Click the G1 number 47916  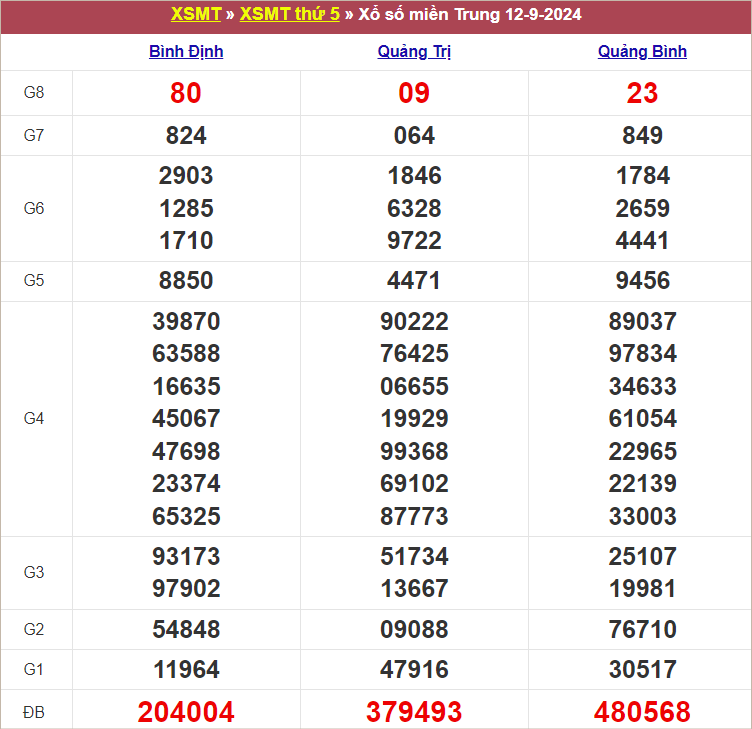pyautogui.click(x=414, y=670)
